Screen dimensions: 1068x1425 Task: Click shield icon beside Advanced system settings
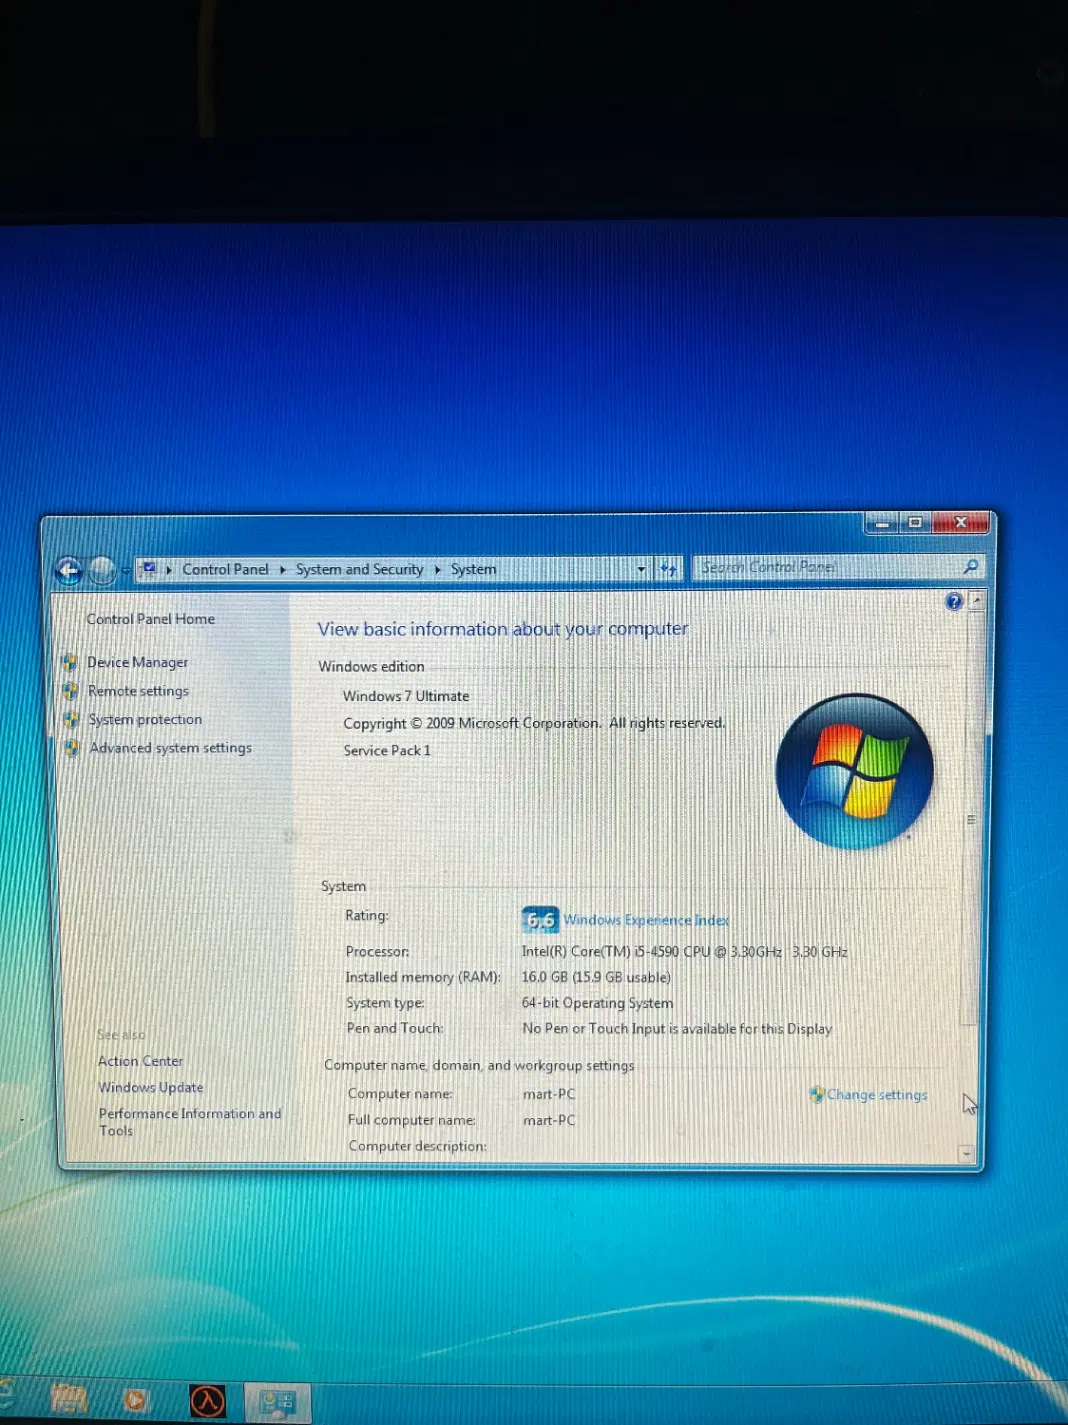click(72, 748)
